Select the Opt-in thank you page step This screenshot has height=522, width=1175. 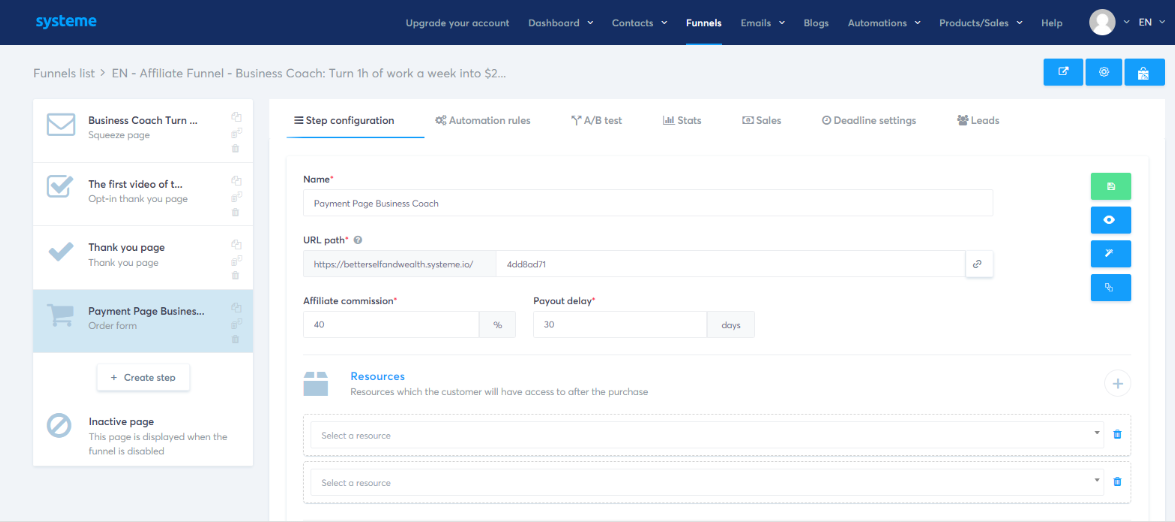(x=135, y=191)
